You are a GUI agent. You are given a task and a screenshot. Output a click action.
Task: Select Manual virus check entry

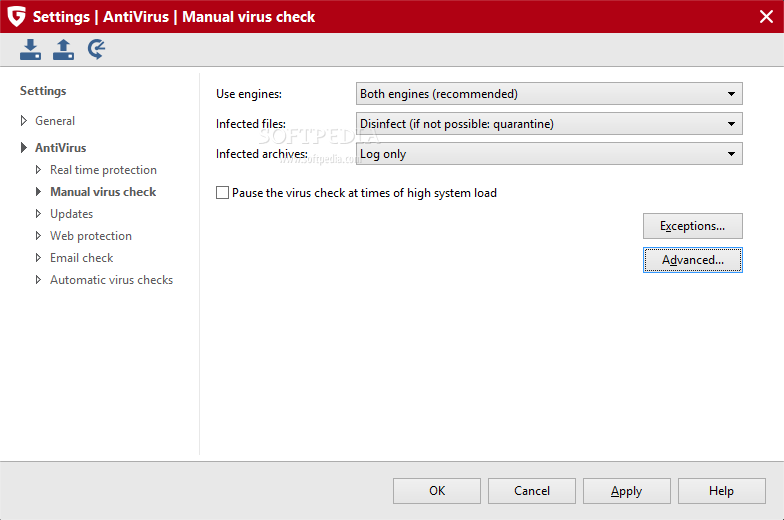tap(104, 192)
